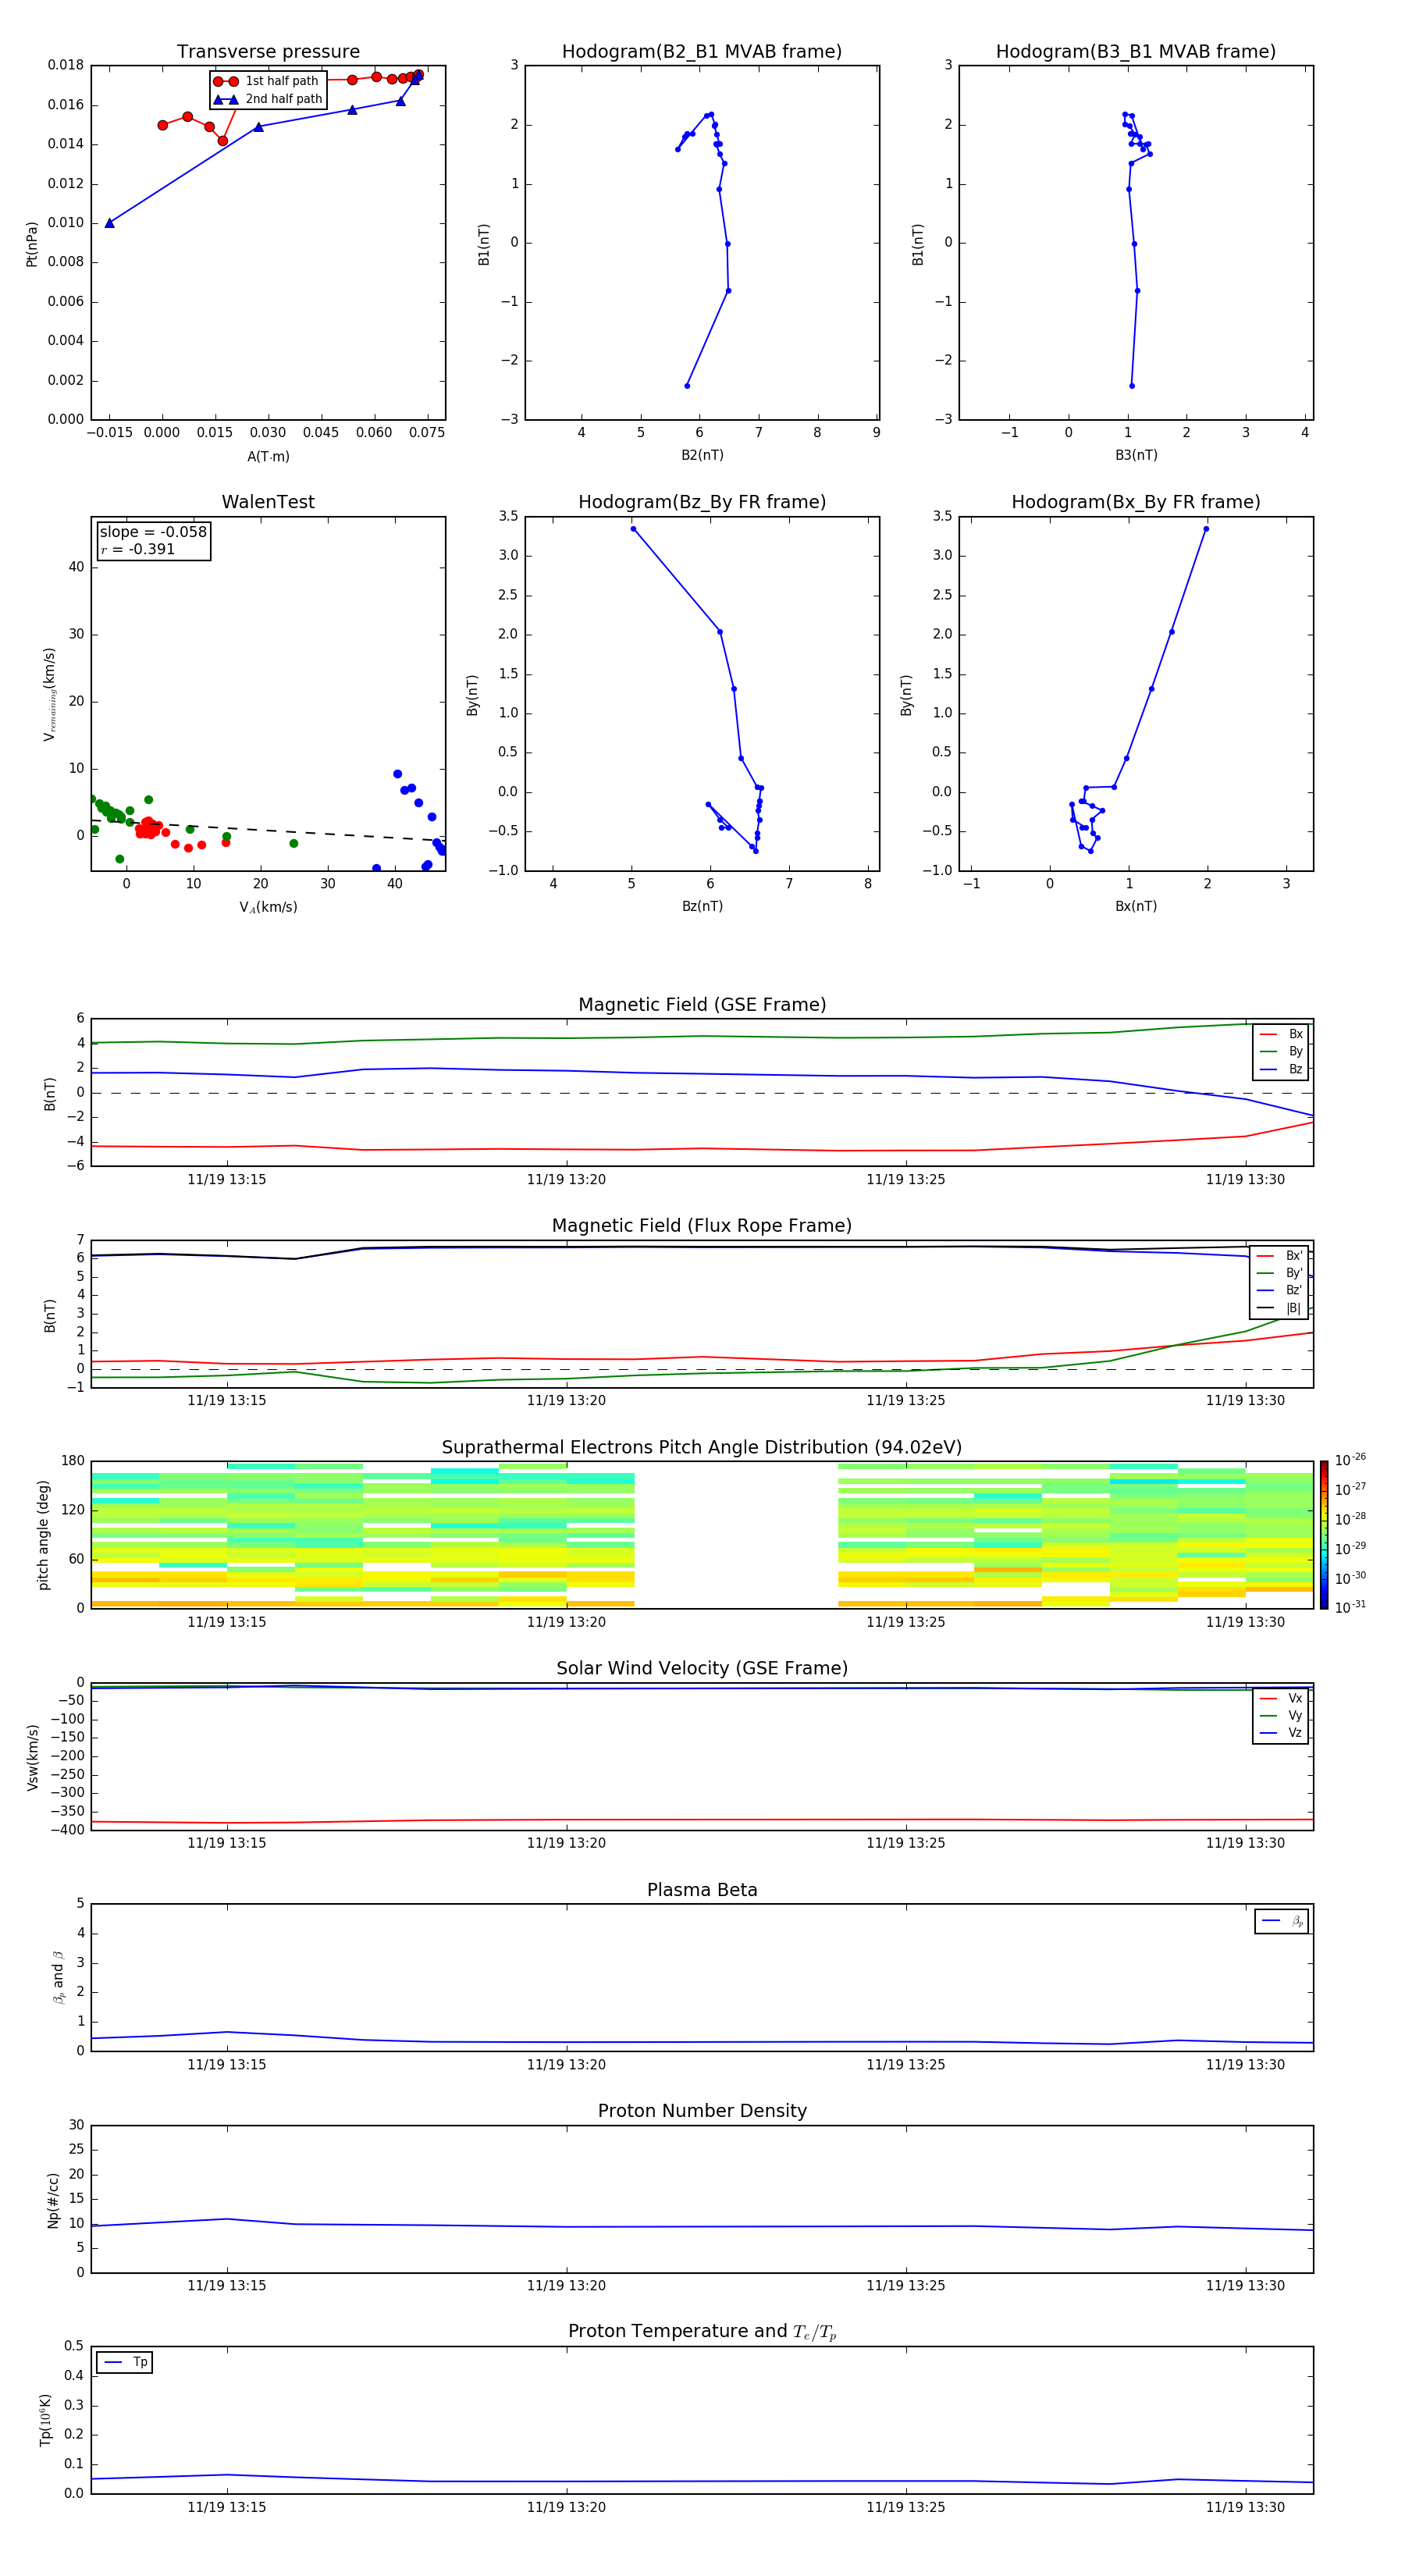Click the 'slope = -0.058' annotation
This screenshot has width=1405, height=2576.
[153, 532]
